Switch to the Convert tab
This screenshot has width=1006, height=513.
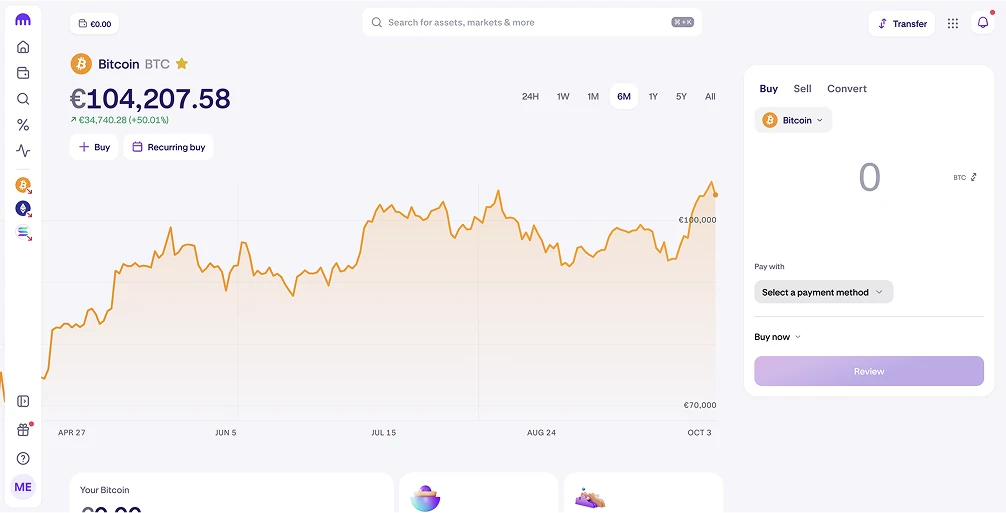pos(846,89)
